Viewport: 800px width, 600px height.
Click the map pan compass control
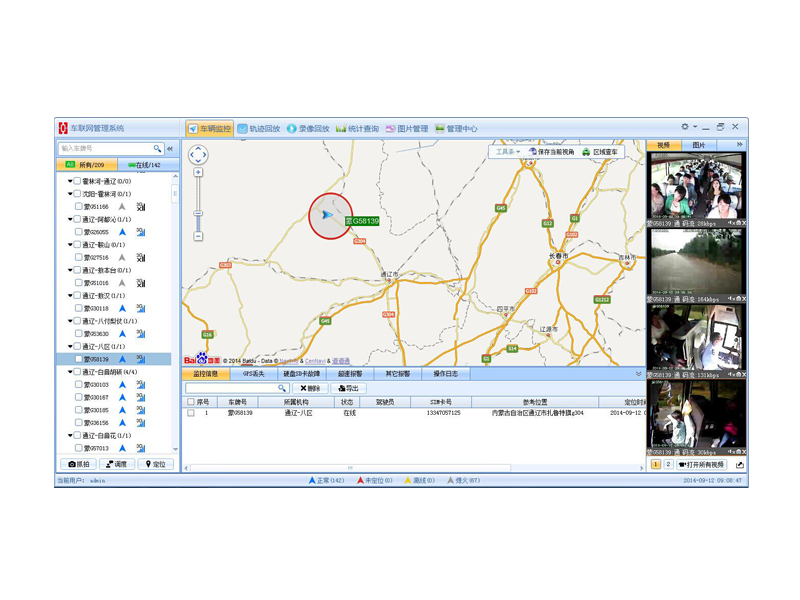tap(198, 154)
